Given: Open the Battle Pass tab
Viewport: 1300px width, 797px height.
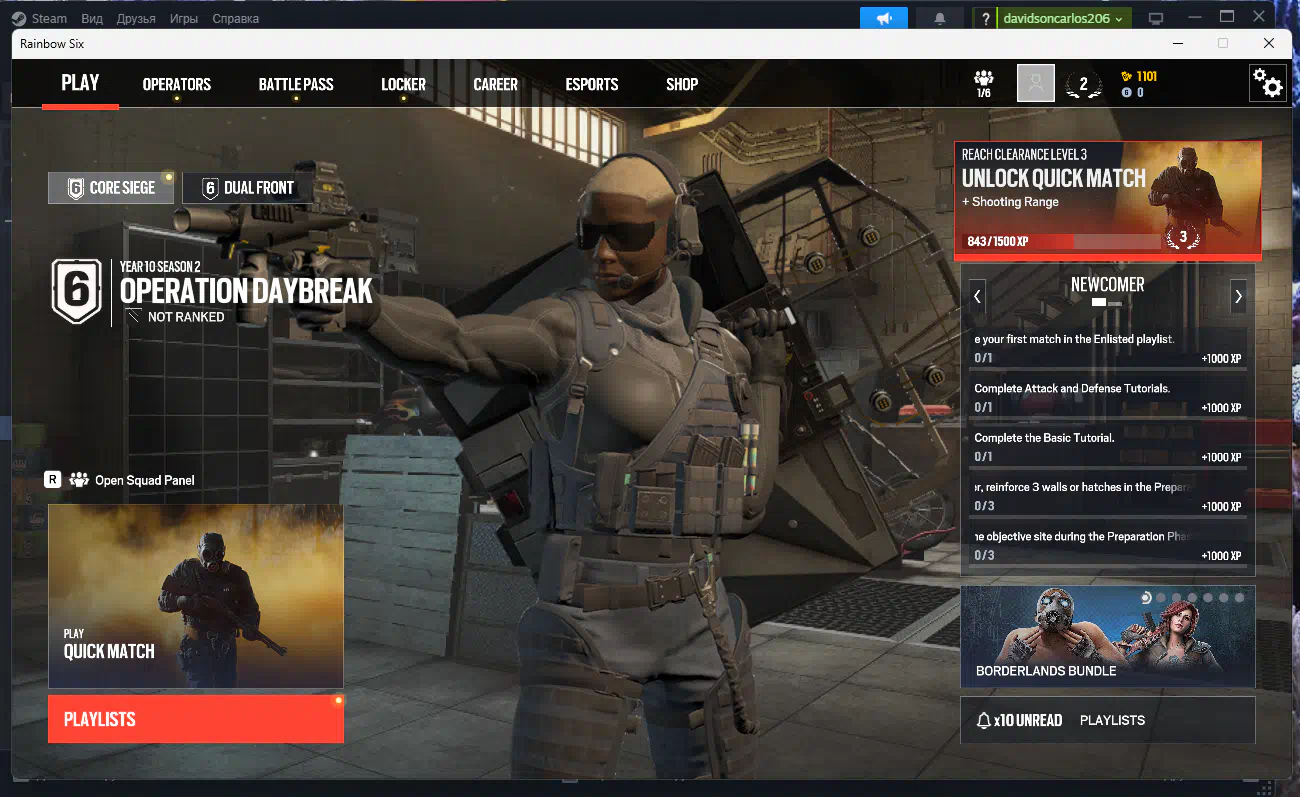Looking at the screenshot, I should 296,84.
